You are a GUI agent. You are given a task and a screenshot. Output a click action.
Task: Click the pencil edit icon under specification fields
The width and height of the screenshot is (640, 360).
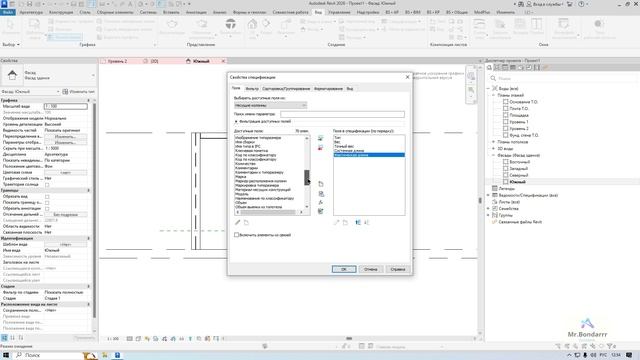[x=336, y=222]
